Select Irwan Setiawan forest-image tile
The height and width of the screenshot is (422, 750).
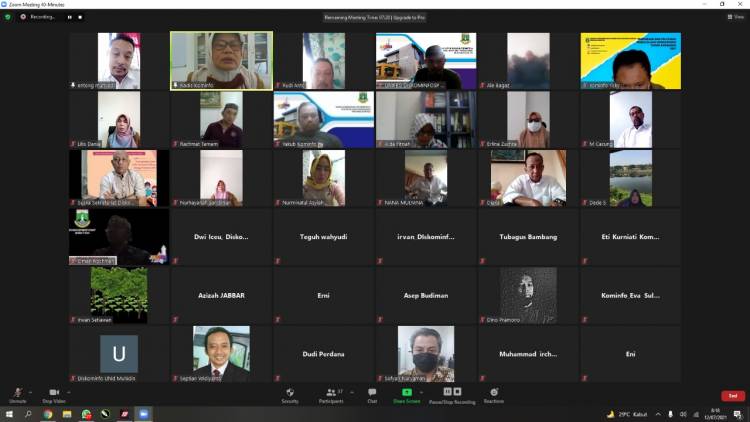pyautogui.click(x=119, y=295)
